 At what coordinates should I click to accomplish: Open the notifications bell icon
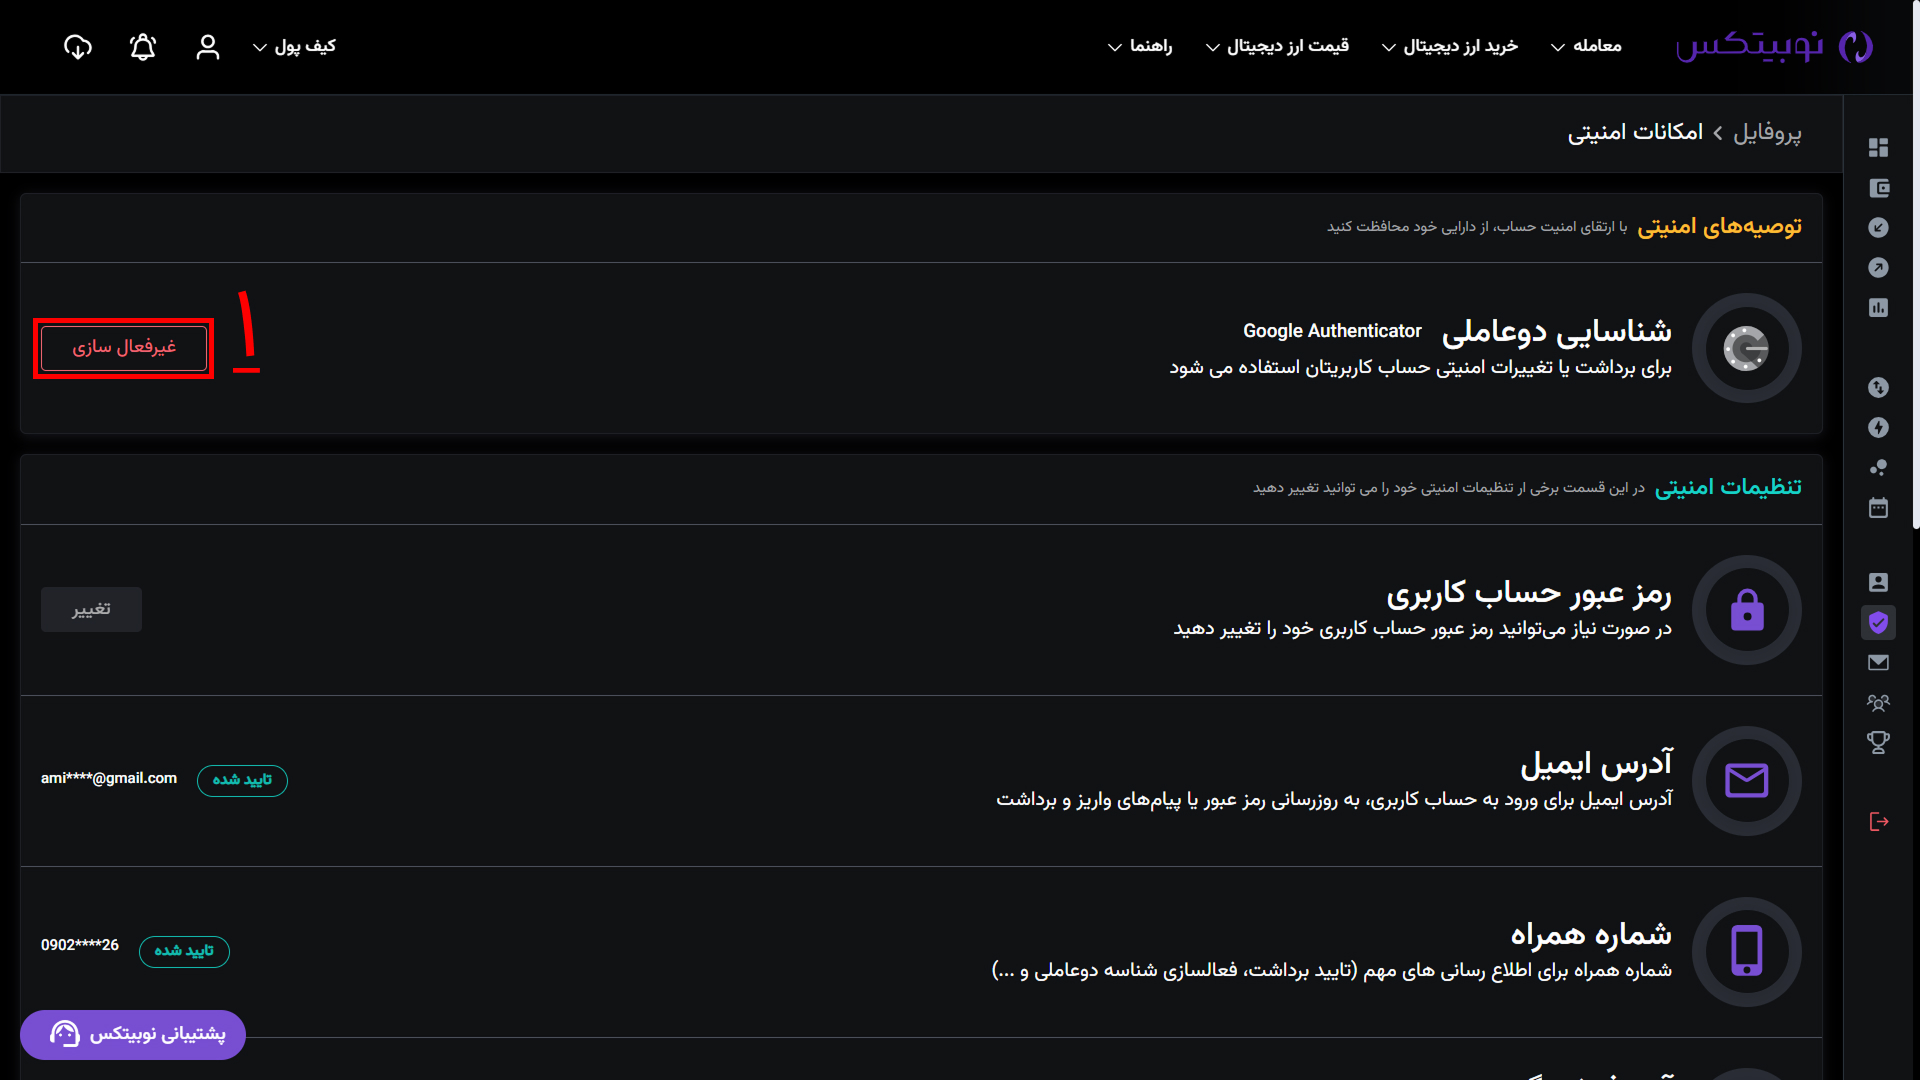pyautogui.click(x=143, y=47)
